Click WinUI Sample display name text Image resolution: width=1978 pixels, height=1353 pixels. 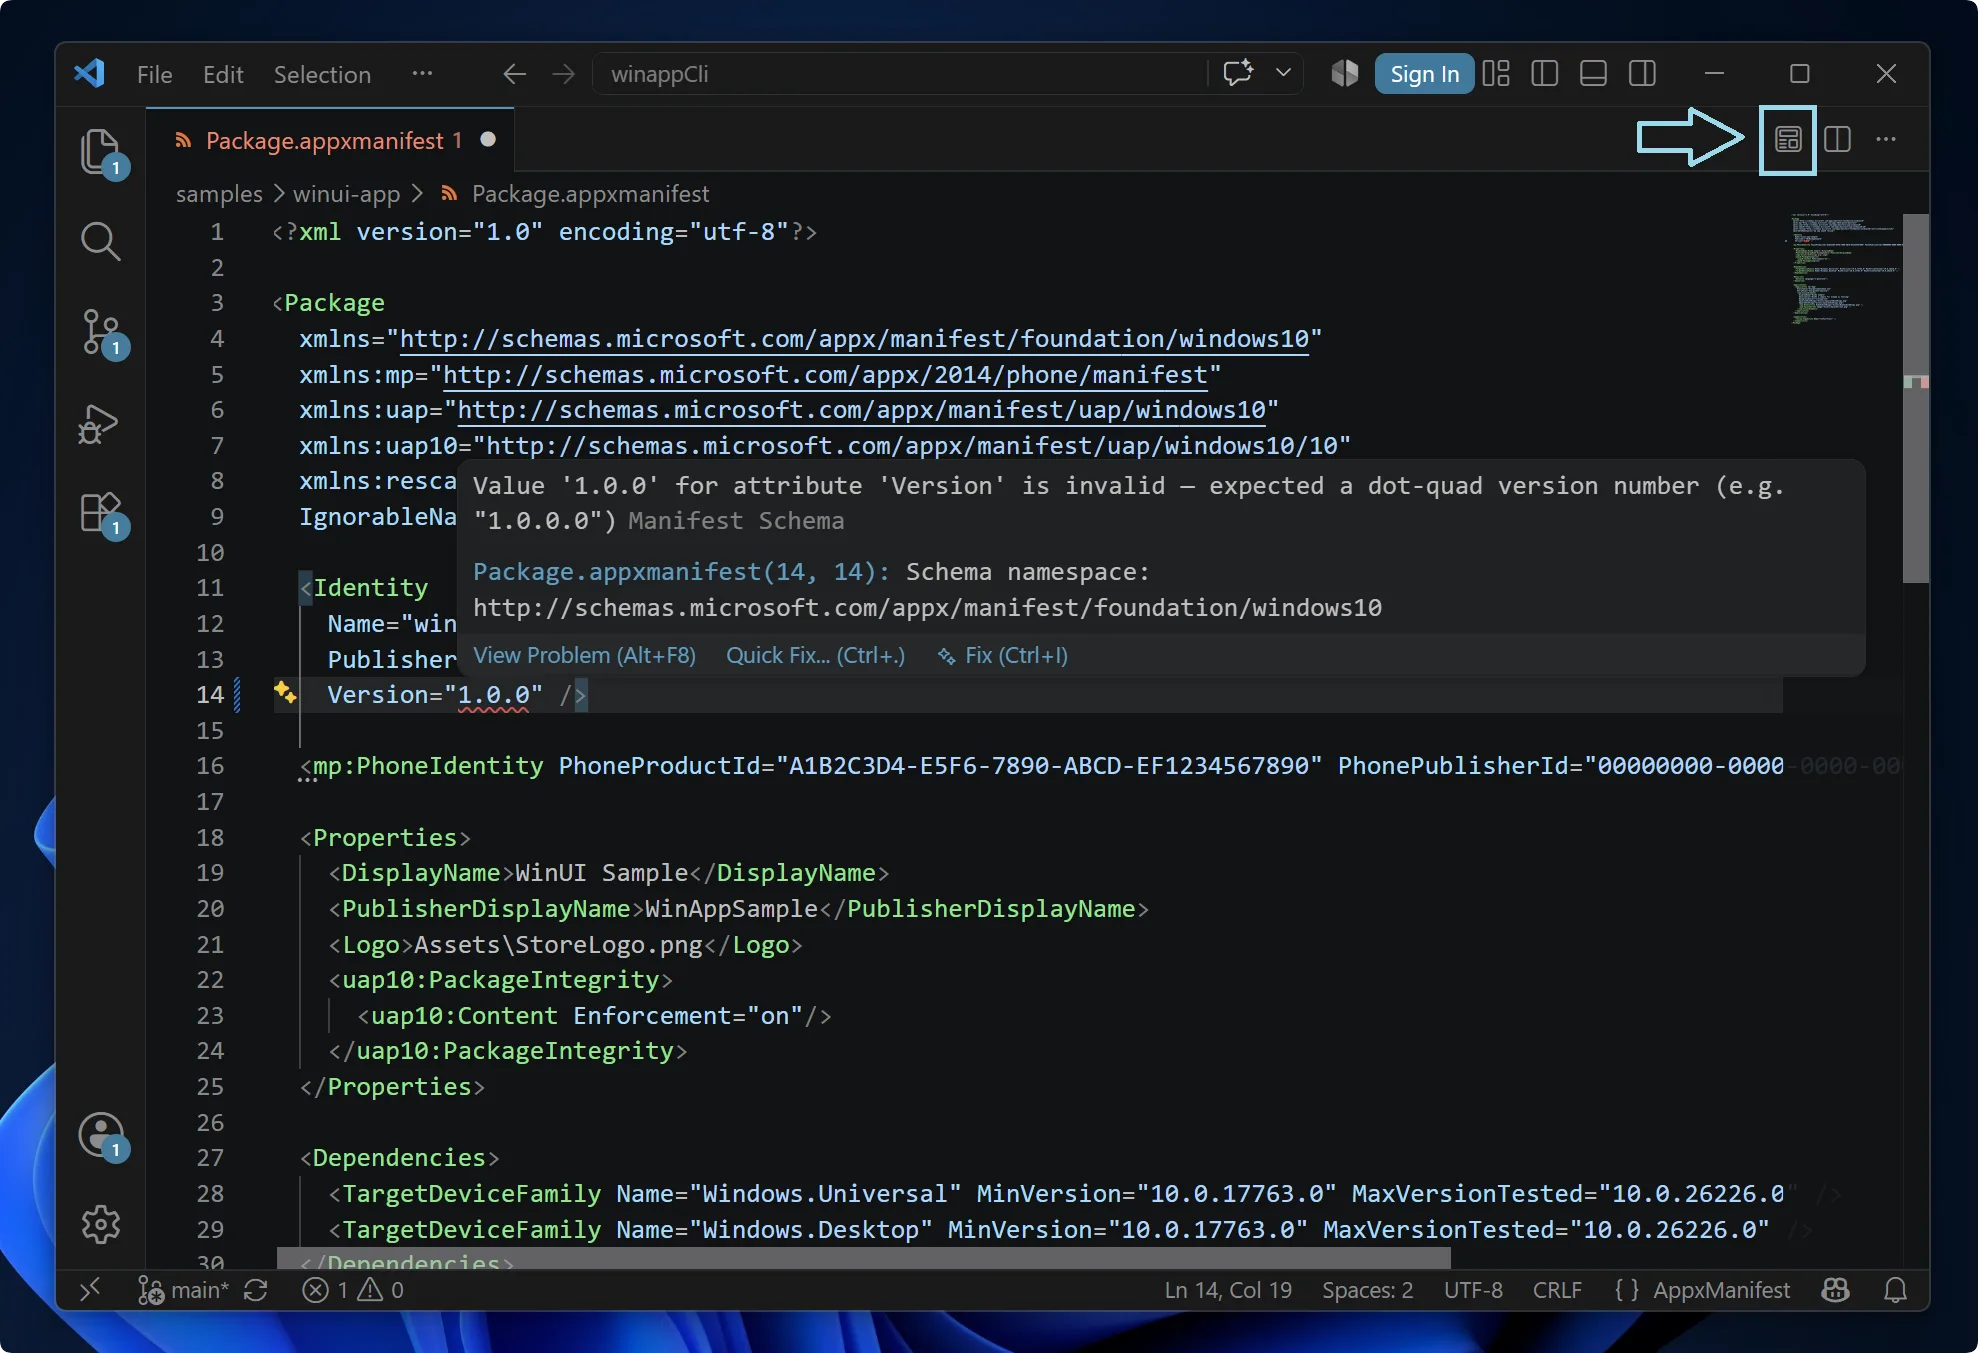[601, 873]
